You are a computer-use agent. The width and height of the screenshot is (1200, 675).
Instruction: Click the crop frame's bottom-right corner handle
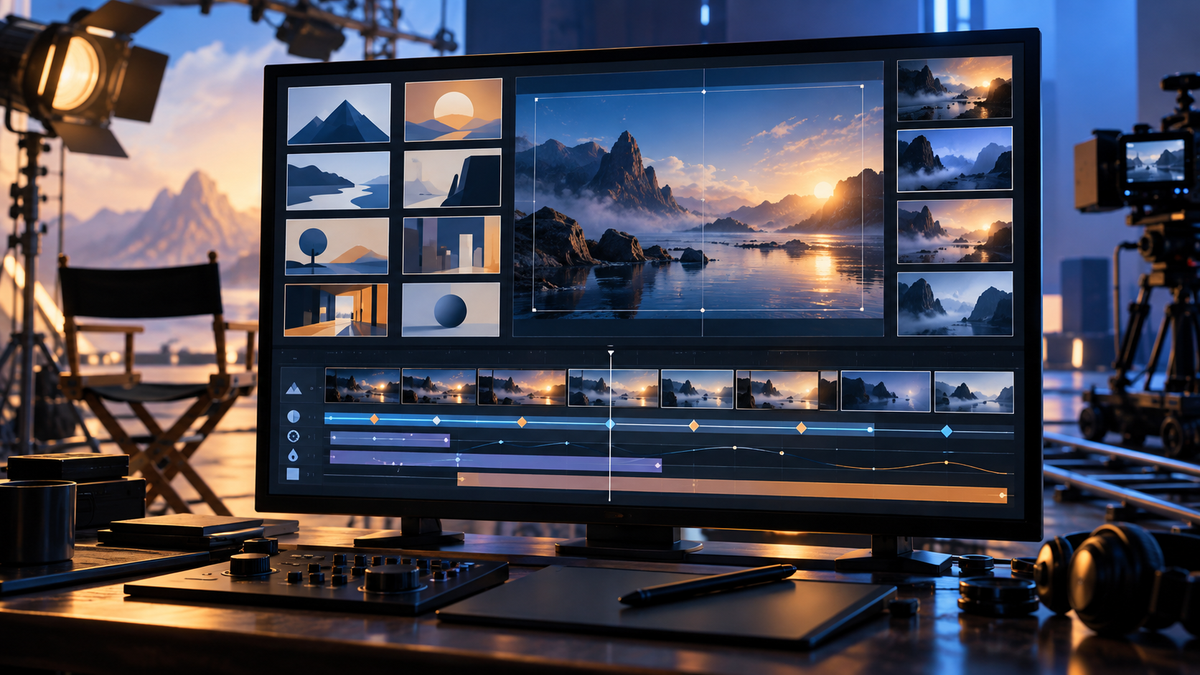click(863, 310)
